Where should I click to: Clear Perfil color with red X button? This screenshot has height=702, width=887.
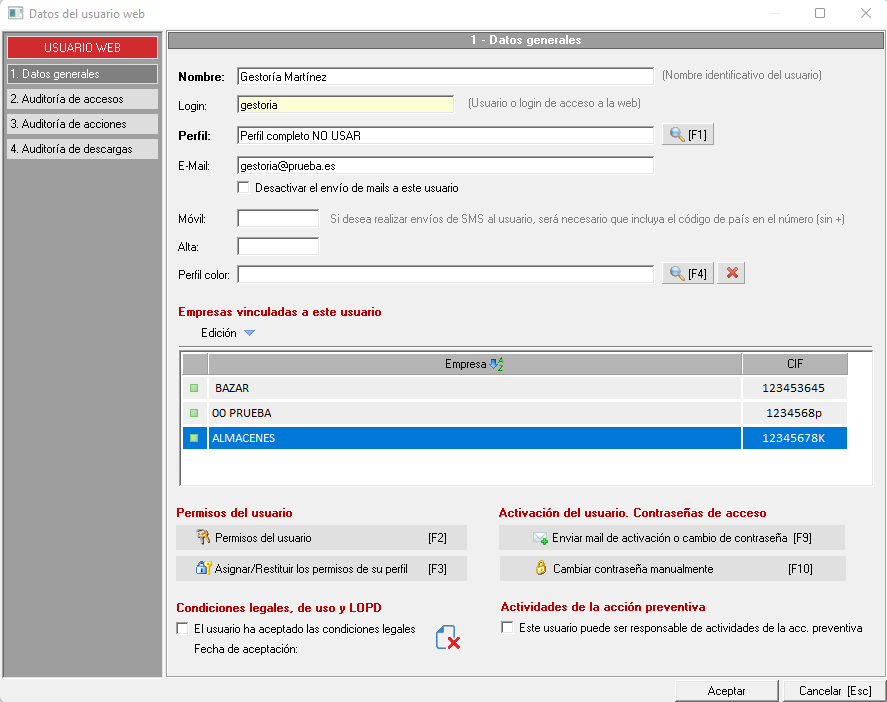coord(731,274)
